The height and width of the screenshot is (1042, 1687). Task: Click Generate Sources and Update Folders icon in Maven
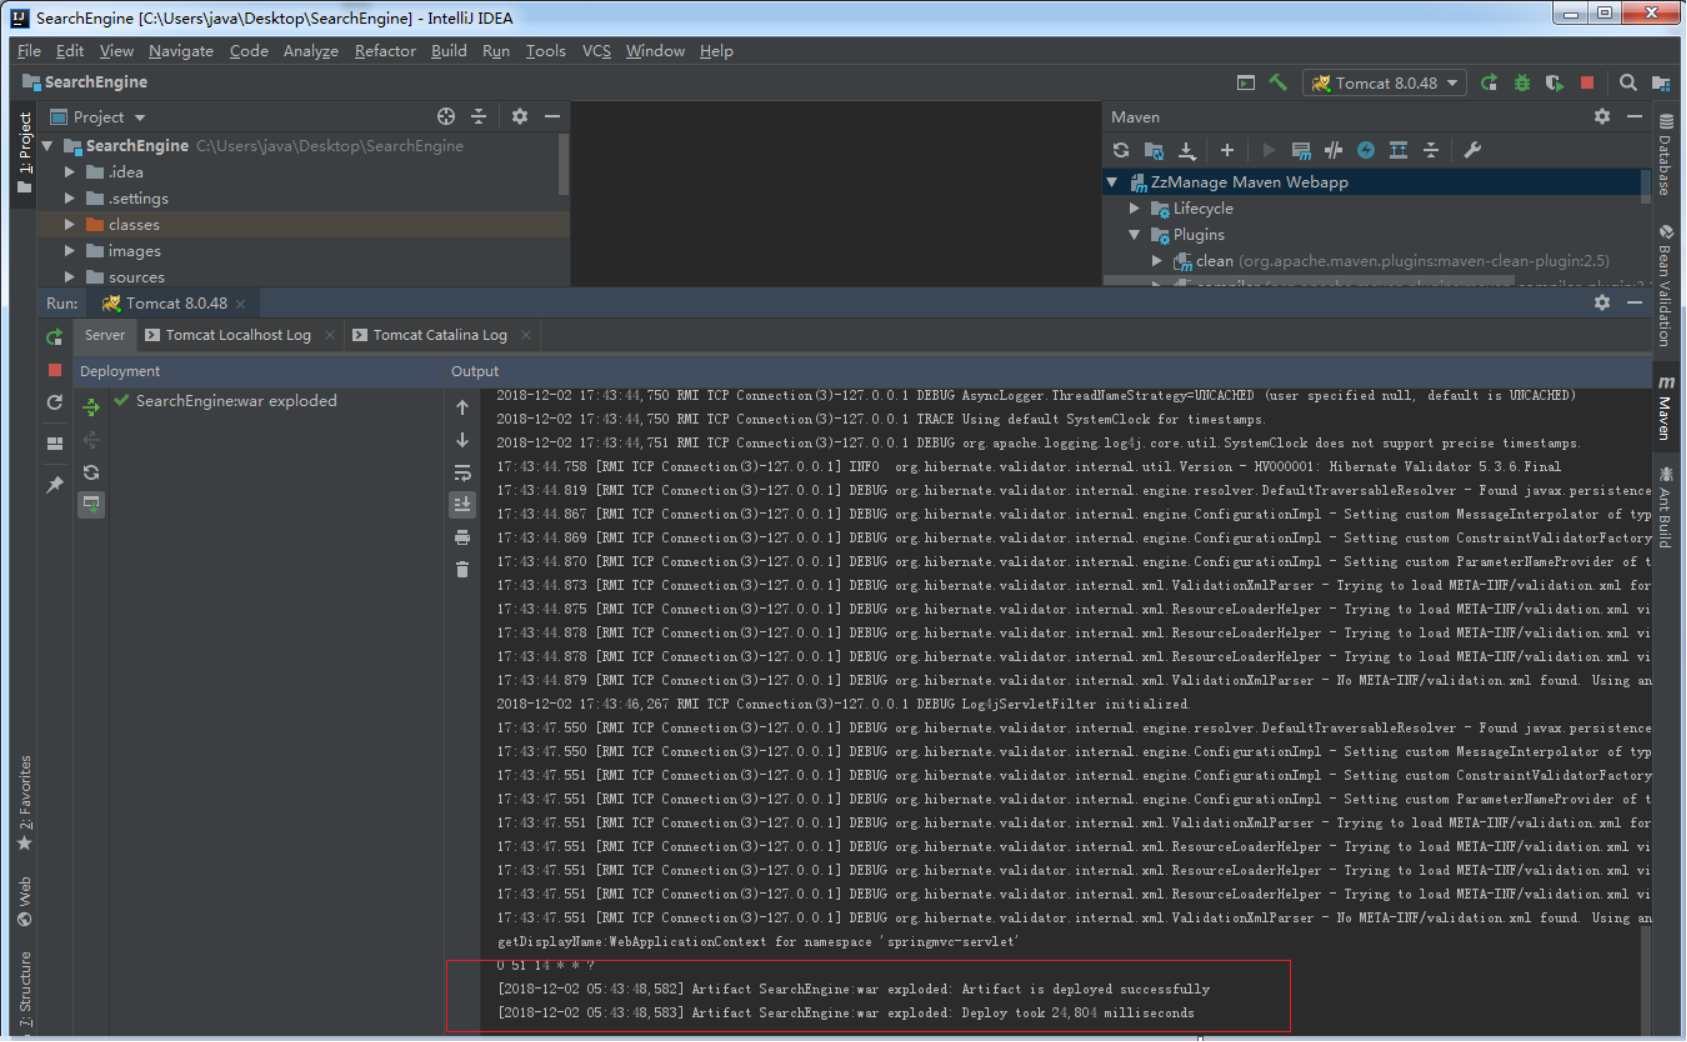(x=1154, y=150)
